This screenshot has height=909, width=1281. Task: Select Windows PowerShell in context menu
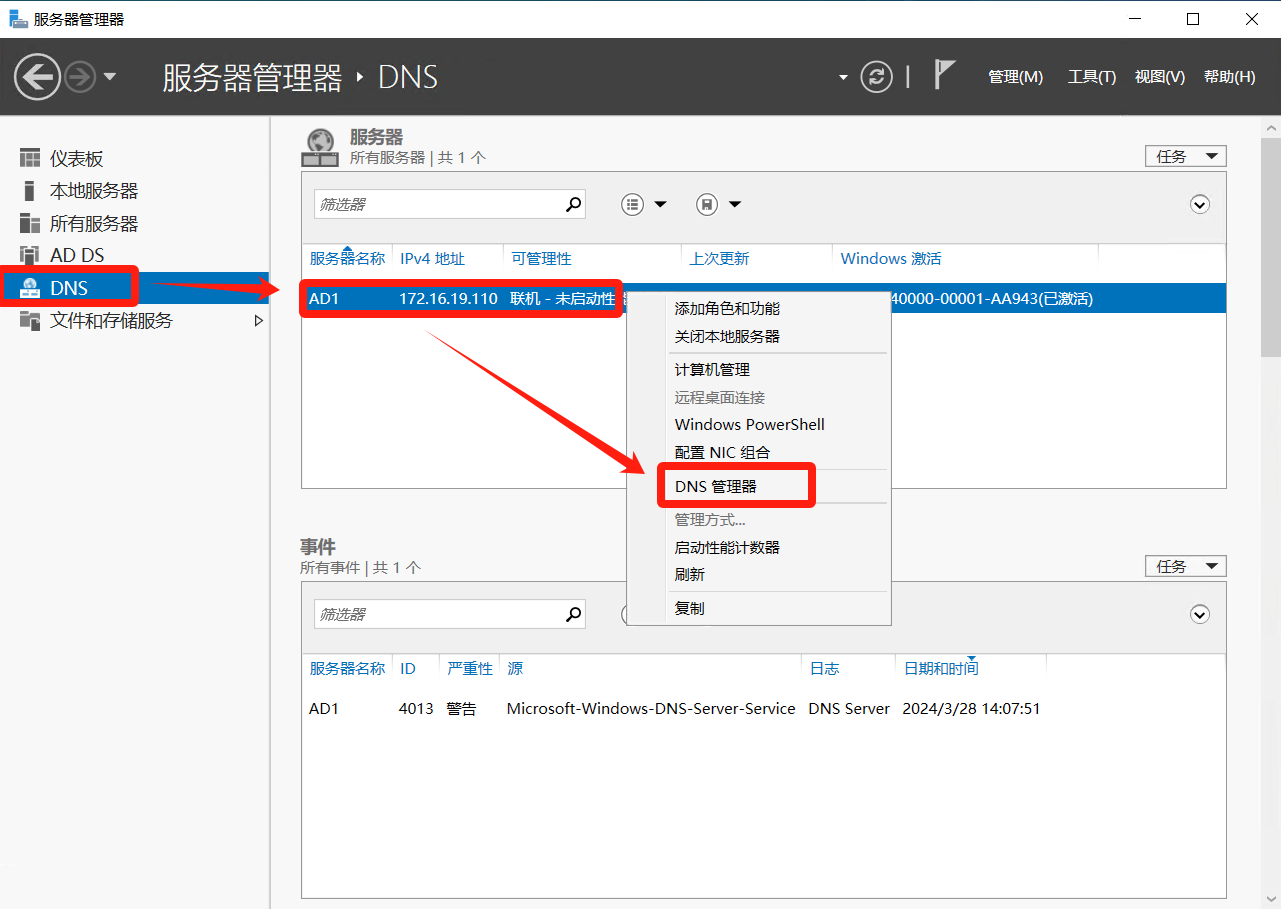point(749,424)
